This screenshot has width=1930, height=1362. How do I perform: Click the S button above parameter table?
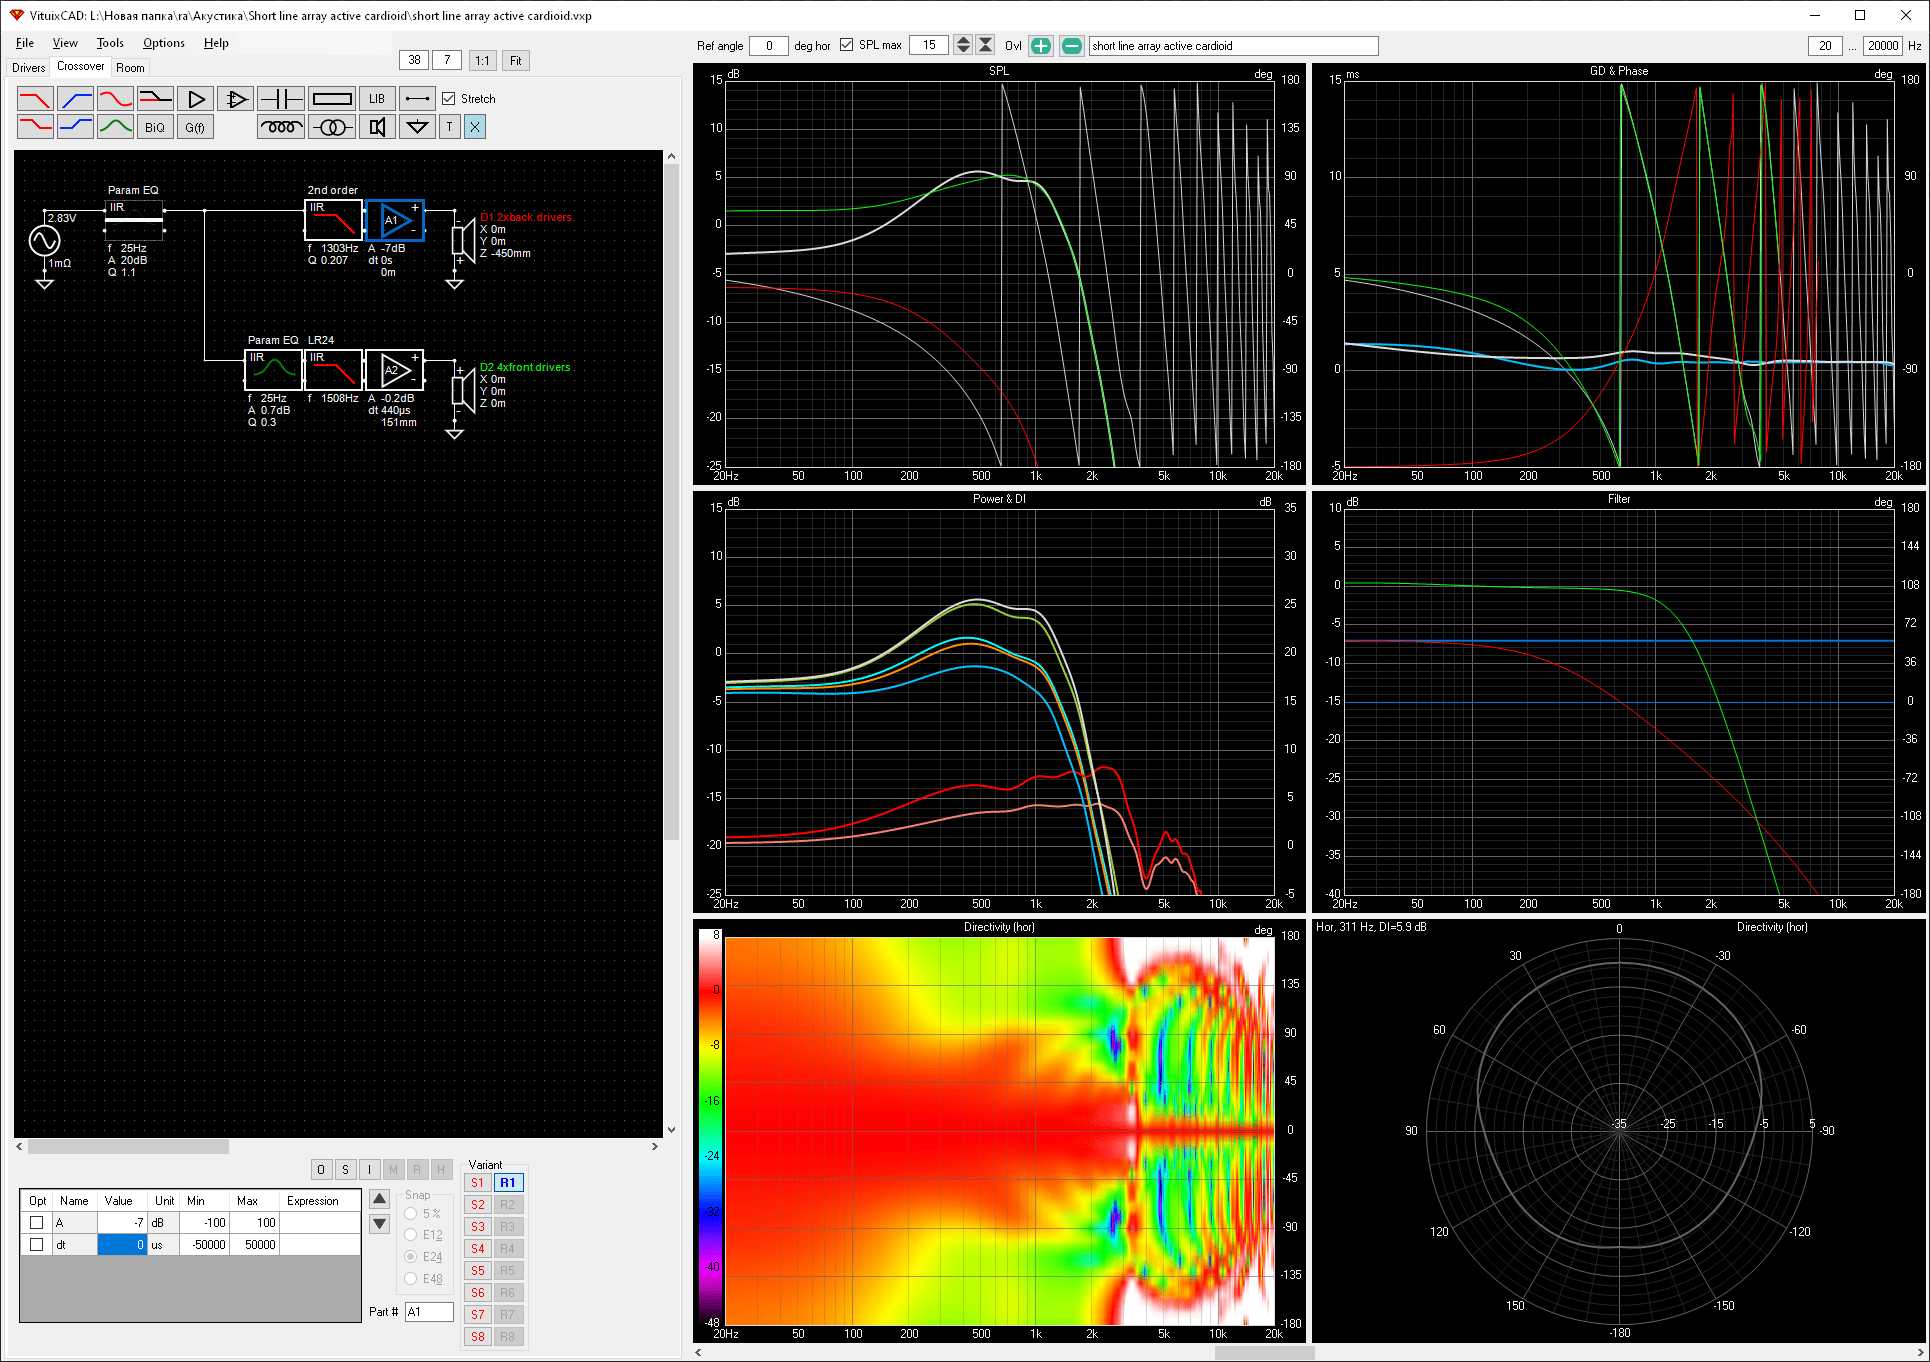pyautogui.click(x=345, y=1169)
